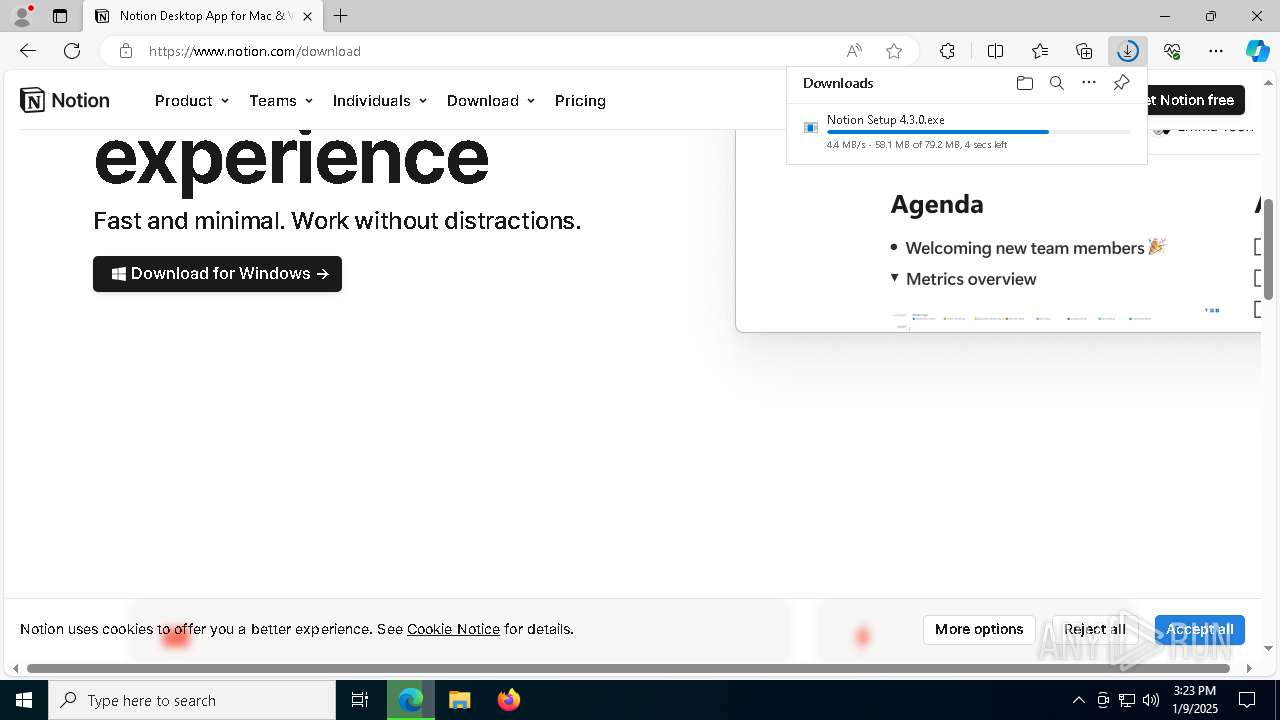
Task: Open Read aloud in address bar
Action: coord(854,51)
